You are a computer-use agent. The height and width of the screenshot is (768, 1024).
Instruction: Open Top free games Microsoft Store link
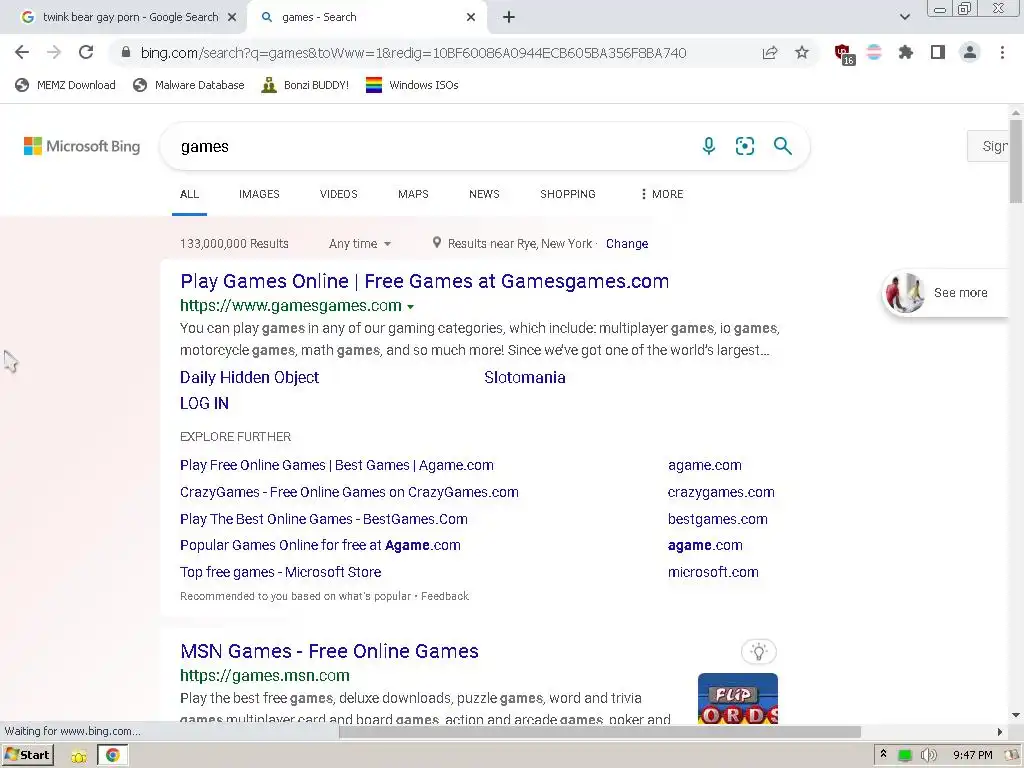pos(280,572)
